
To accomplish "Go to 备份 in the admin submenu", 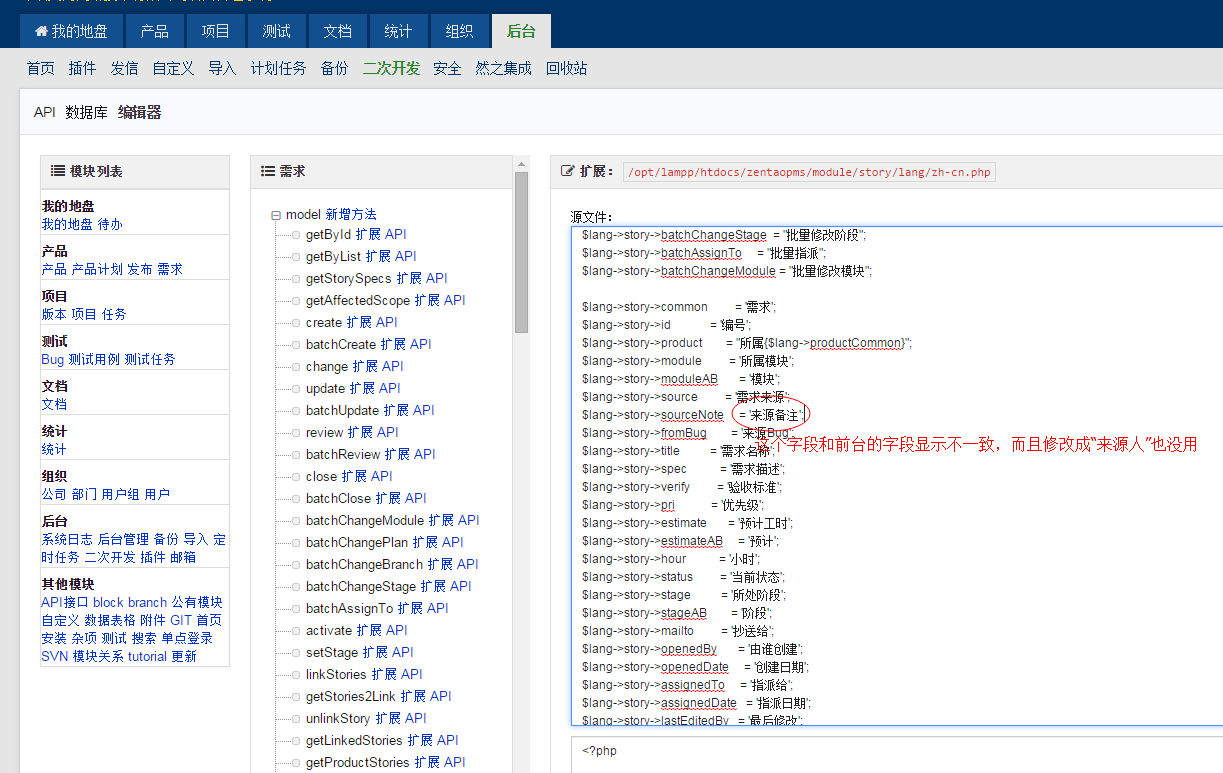I will click(x=334, y=69).
